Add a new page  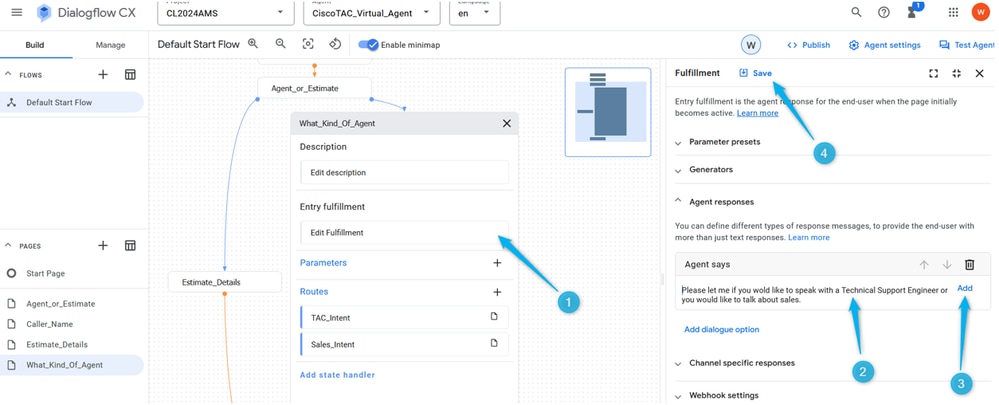tap(103, 245)
